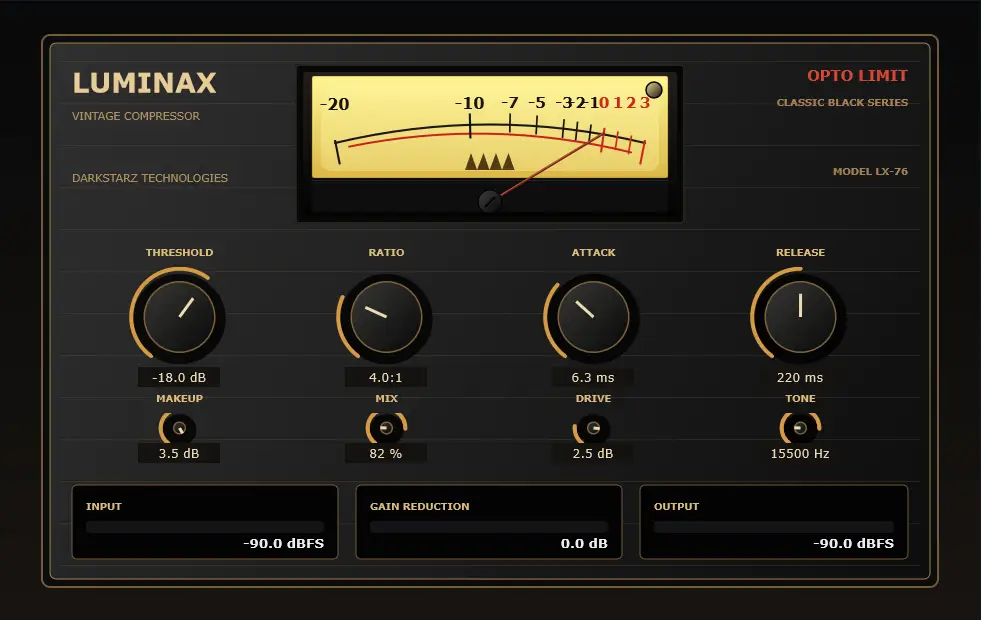981x620 pixels.
Task: Select the Attack knob
Action: (593, 317)
